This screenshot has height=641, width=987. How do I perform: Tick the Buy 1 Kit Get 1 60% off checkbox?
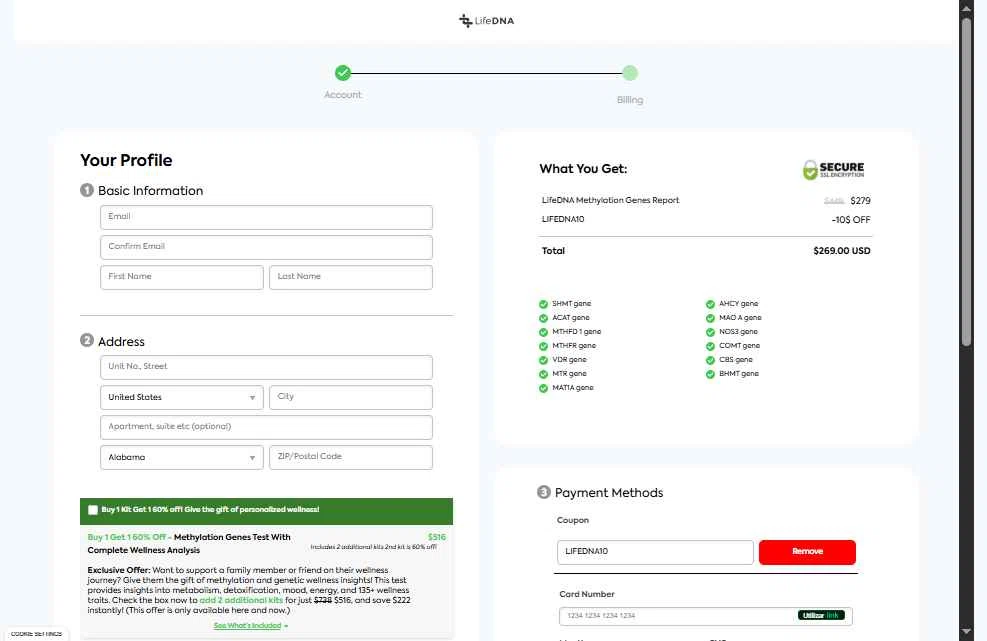pyautogui.click(x=93, y=510)
